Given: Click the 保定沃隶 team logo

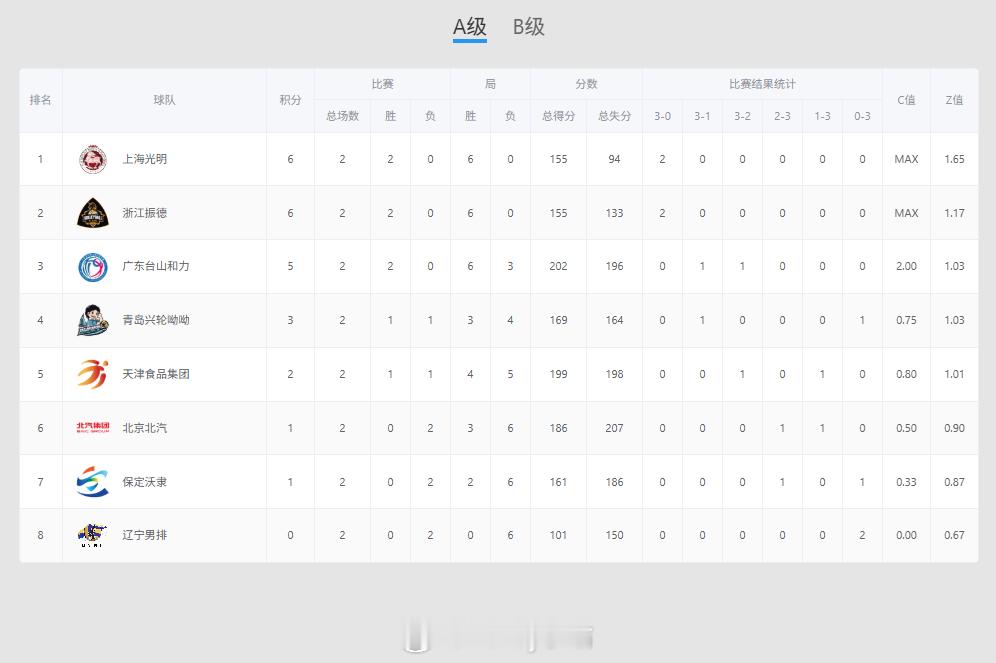Looking at the screenshot, I should (x=93, y=482).
